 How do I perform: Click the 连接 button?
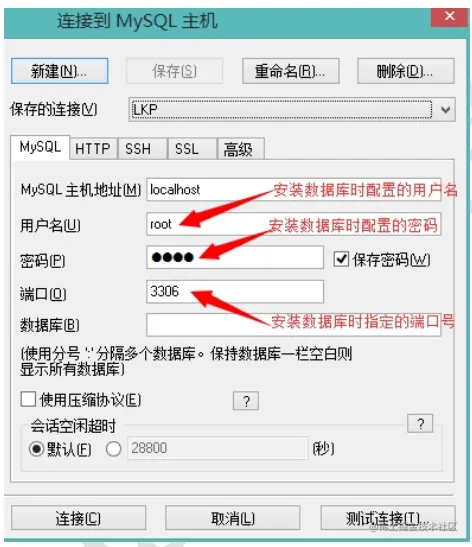(x=78, y=518)
